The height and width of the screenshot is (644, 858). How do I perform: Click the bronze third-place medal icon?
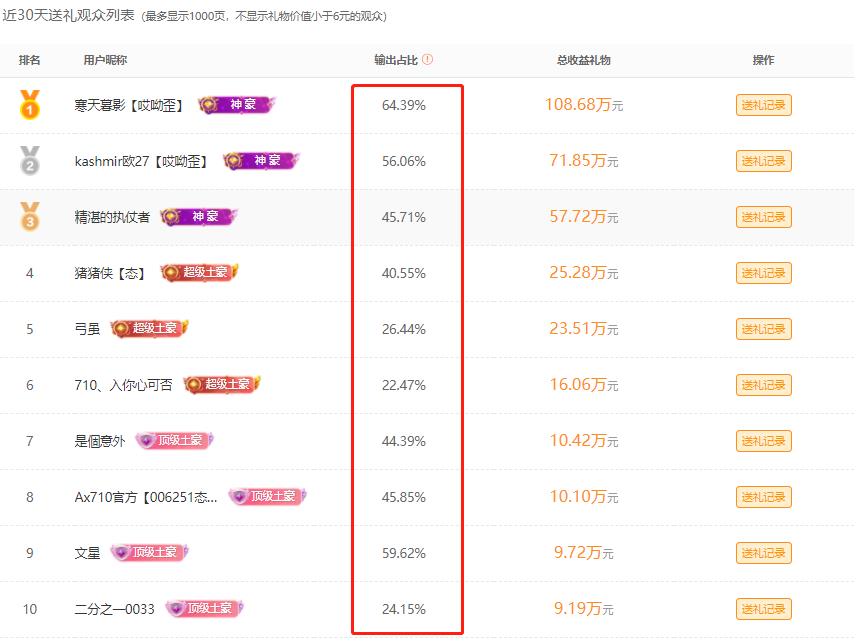click(x=30, y=216)
